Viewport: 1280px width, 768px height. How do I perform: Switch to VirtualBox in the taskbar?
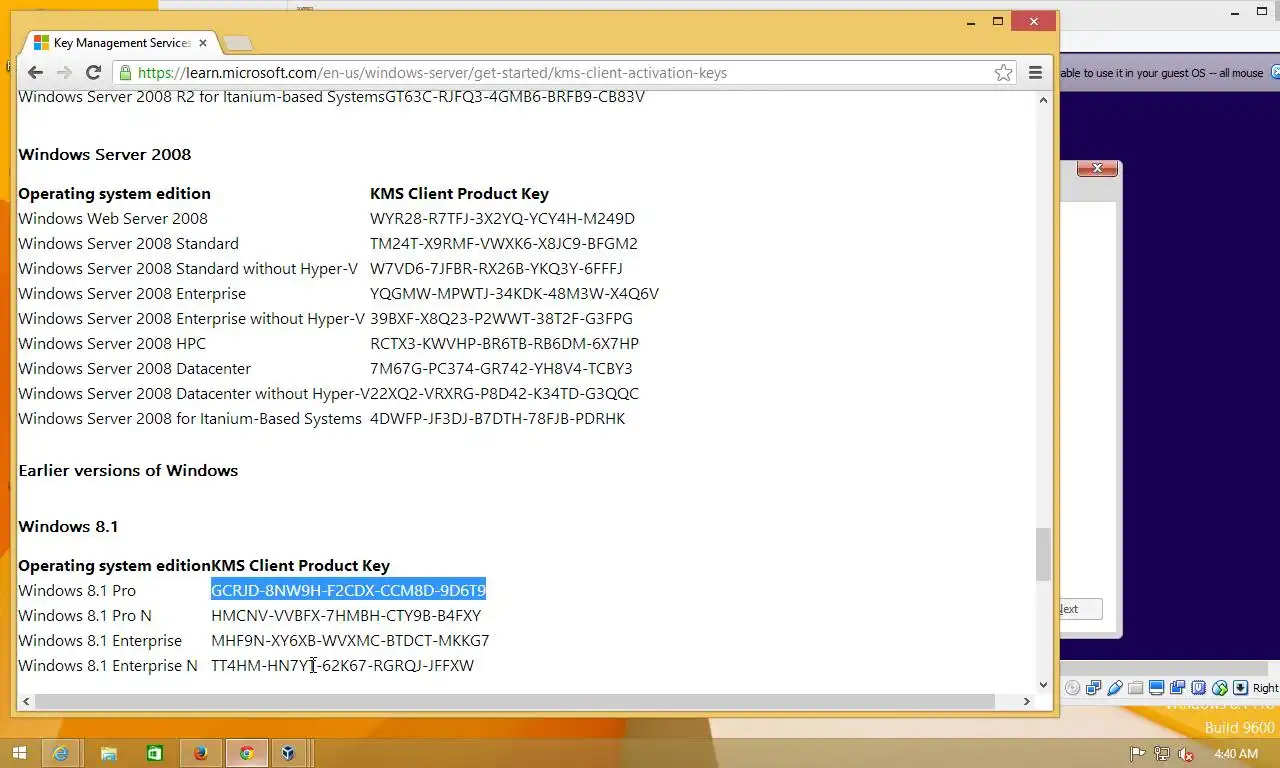coord(289,753)
